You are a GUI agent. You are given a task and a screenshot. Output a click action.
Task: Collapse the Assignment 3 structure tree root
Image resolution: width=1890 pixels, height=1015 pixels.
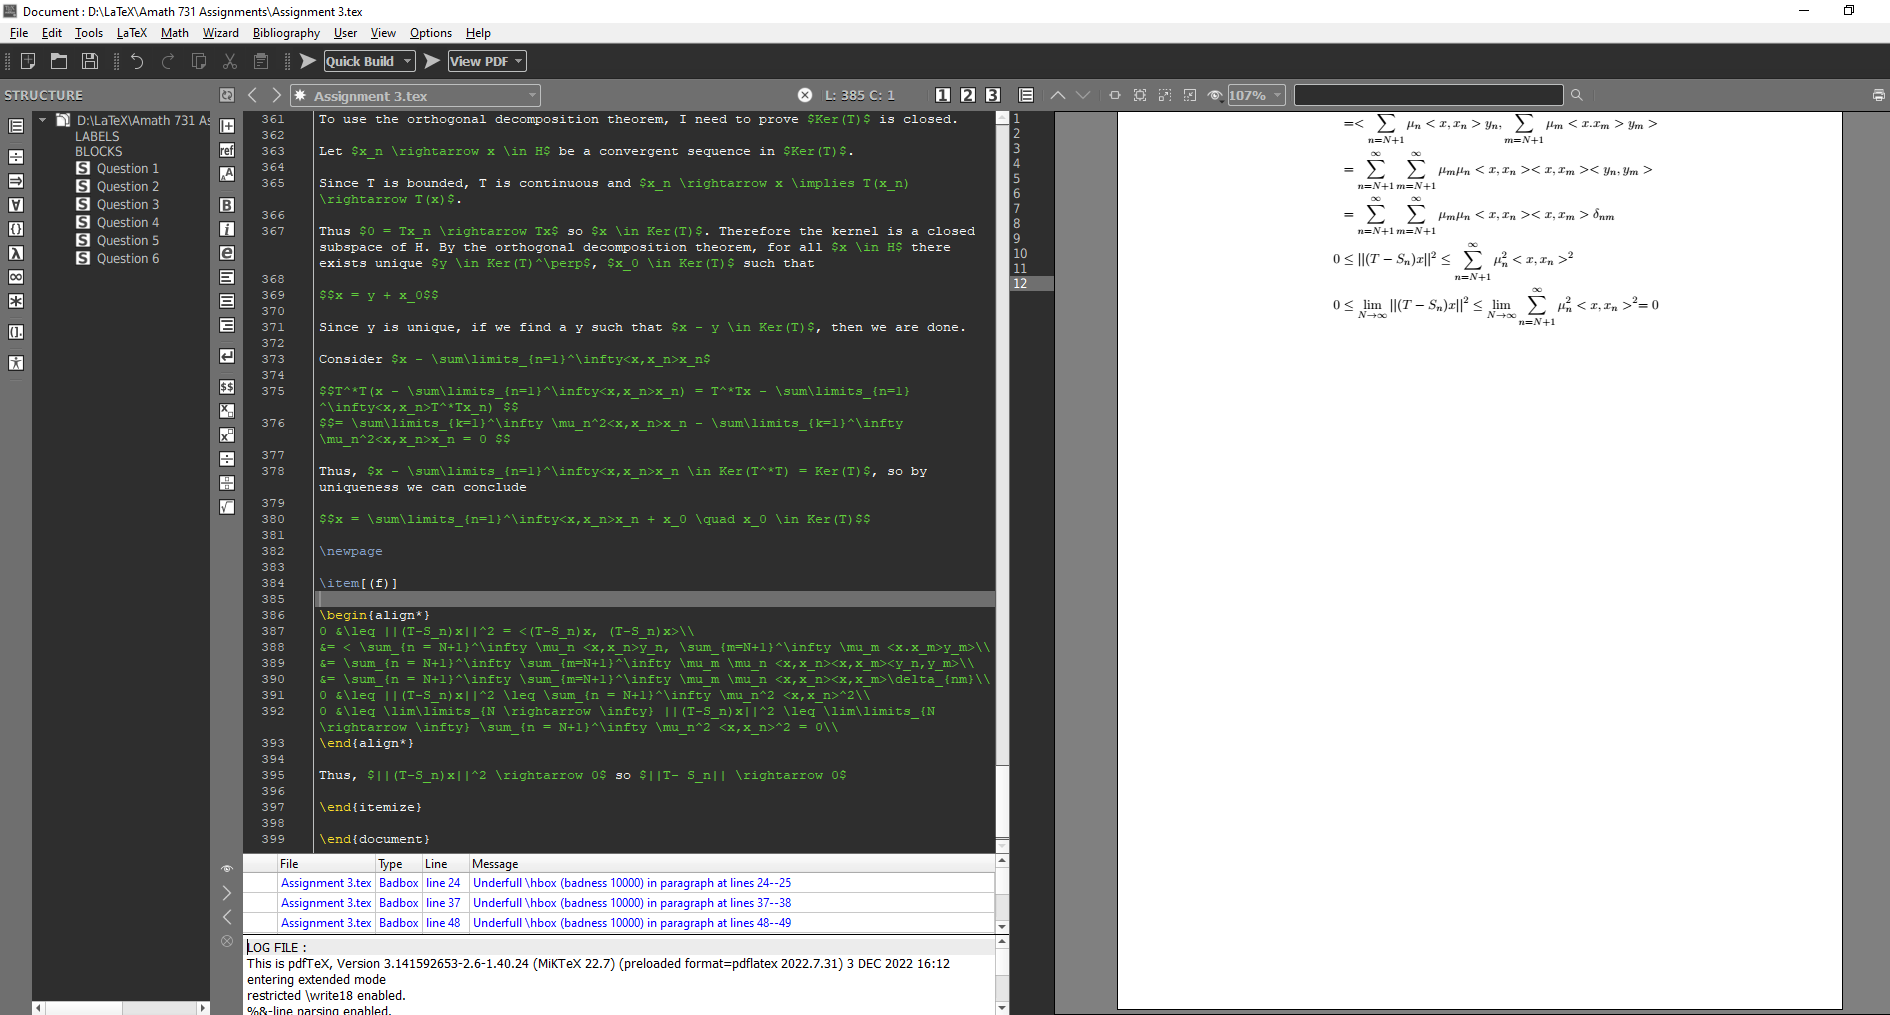[x=43, y=120]
